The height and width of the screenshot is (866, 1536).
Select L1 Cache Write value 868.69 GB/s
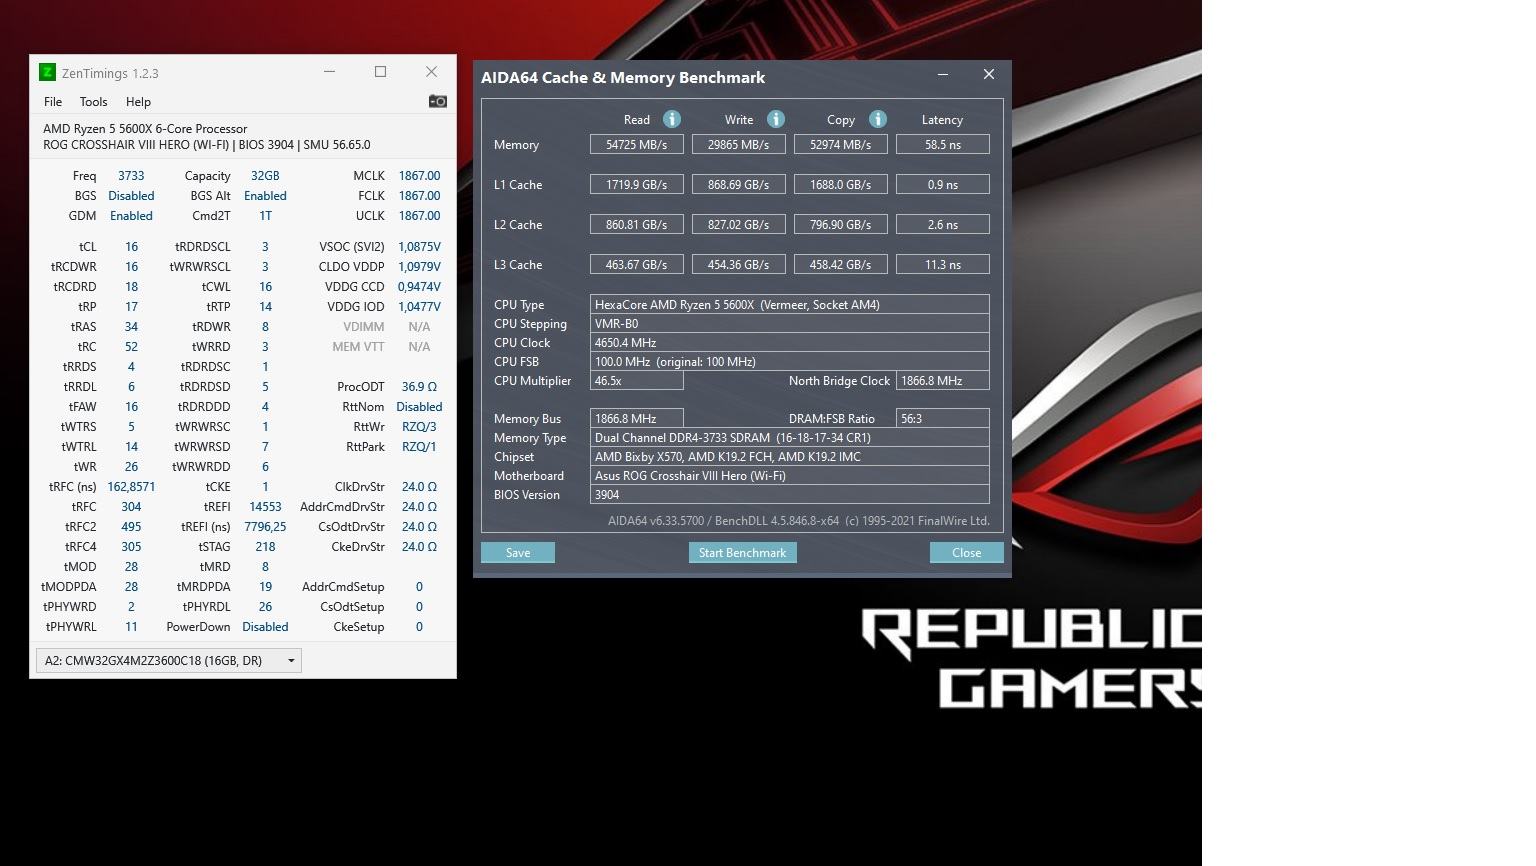point(739,185)
